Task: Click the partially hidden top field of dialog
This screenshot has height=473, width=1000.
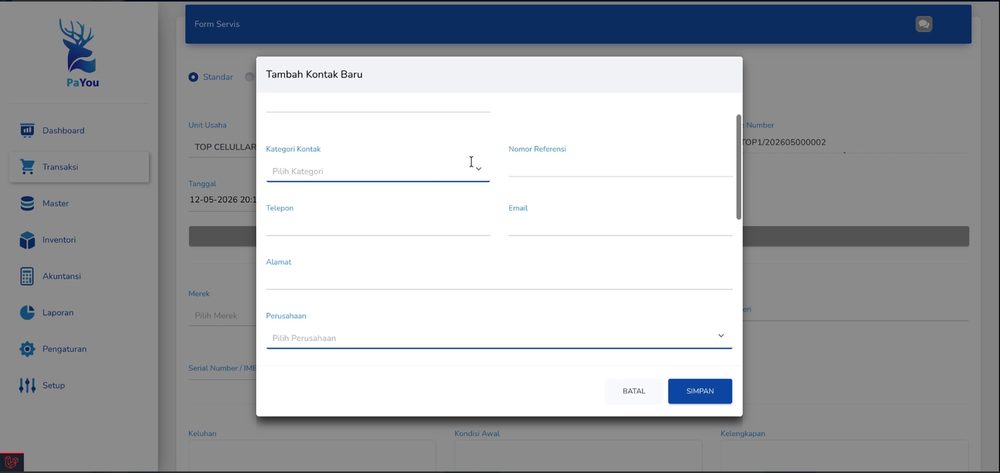Action: click(378, 103)
